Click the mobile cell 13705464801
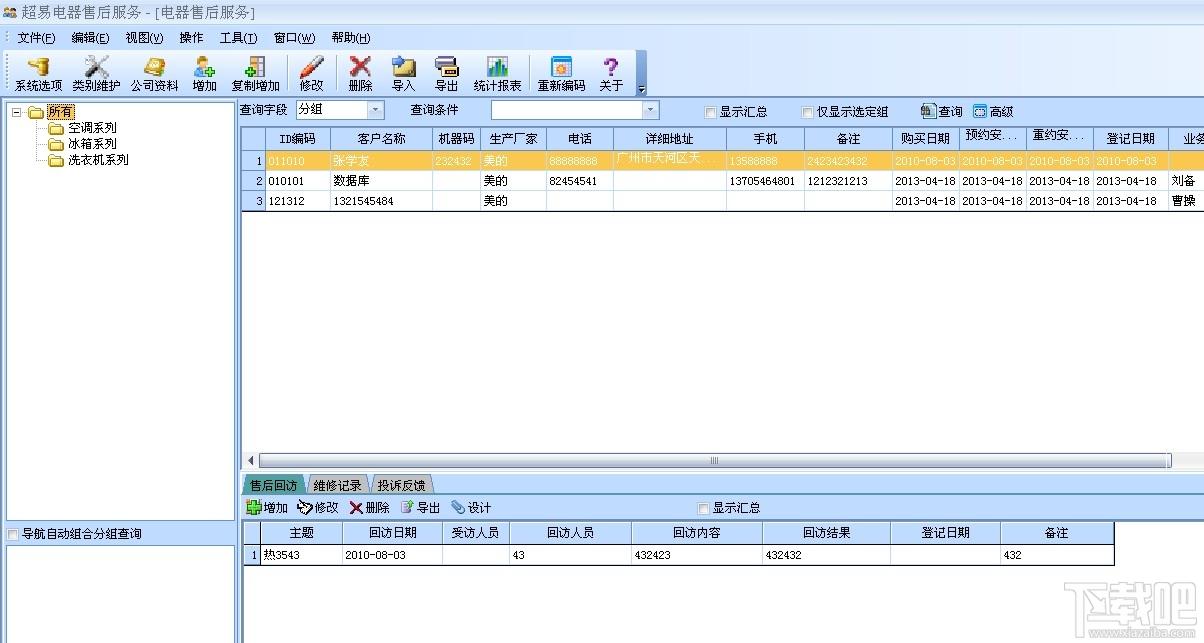The width and height of the screenshot is (1204, 643). click(765, 181)
